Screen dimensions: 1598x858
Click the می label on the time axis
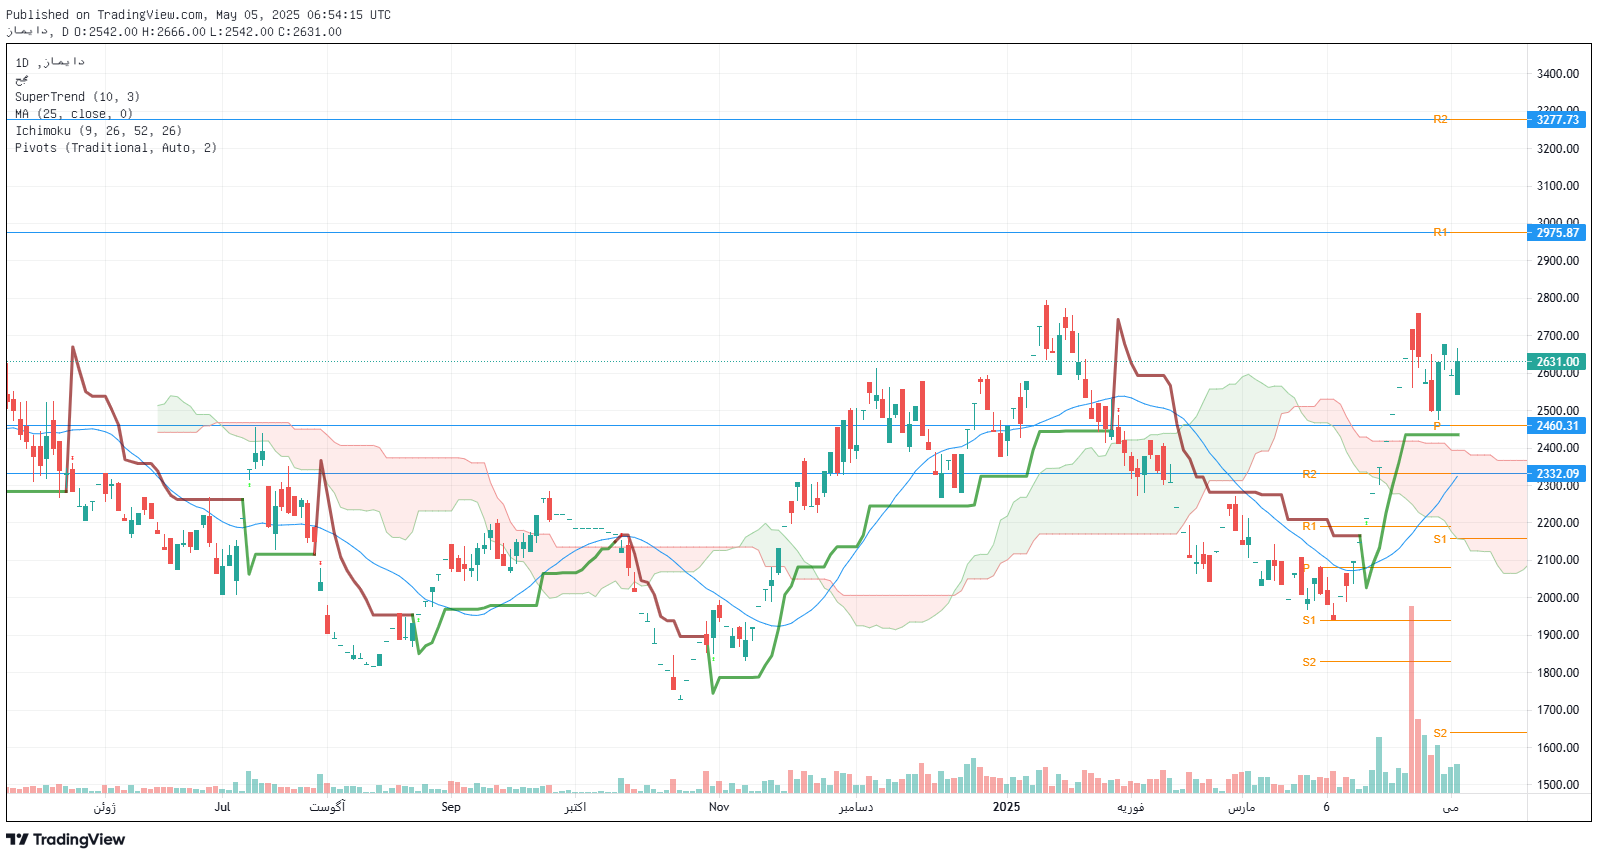point(1451,807)
